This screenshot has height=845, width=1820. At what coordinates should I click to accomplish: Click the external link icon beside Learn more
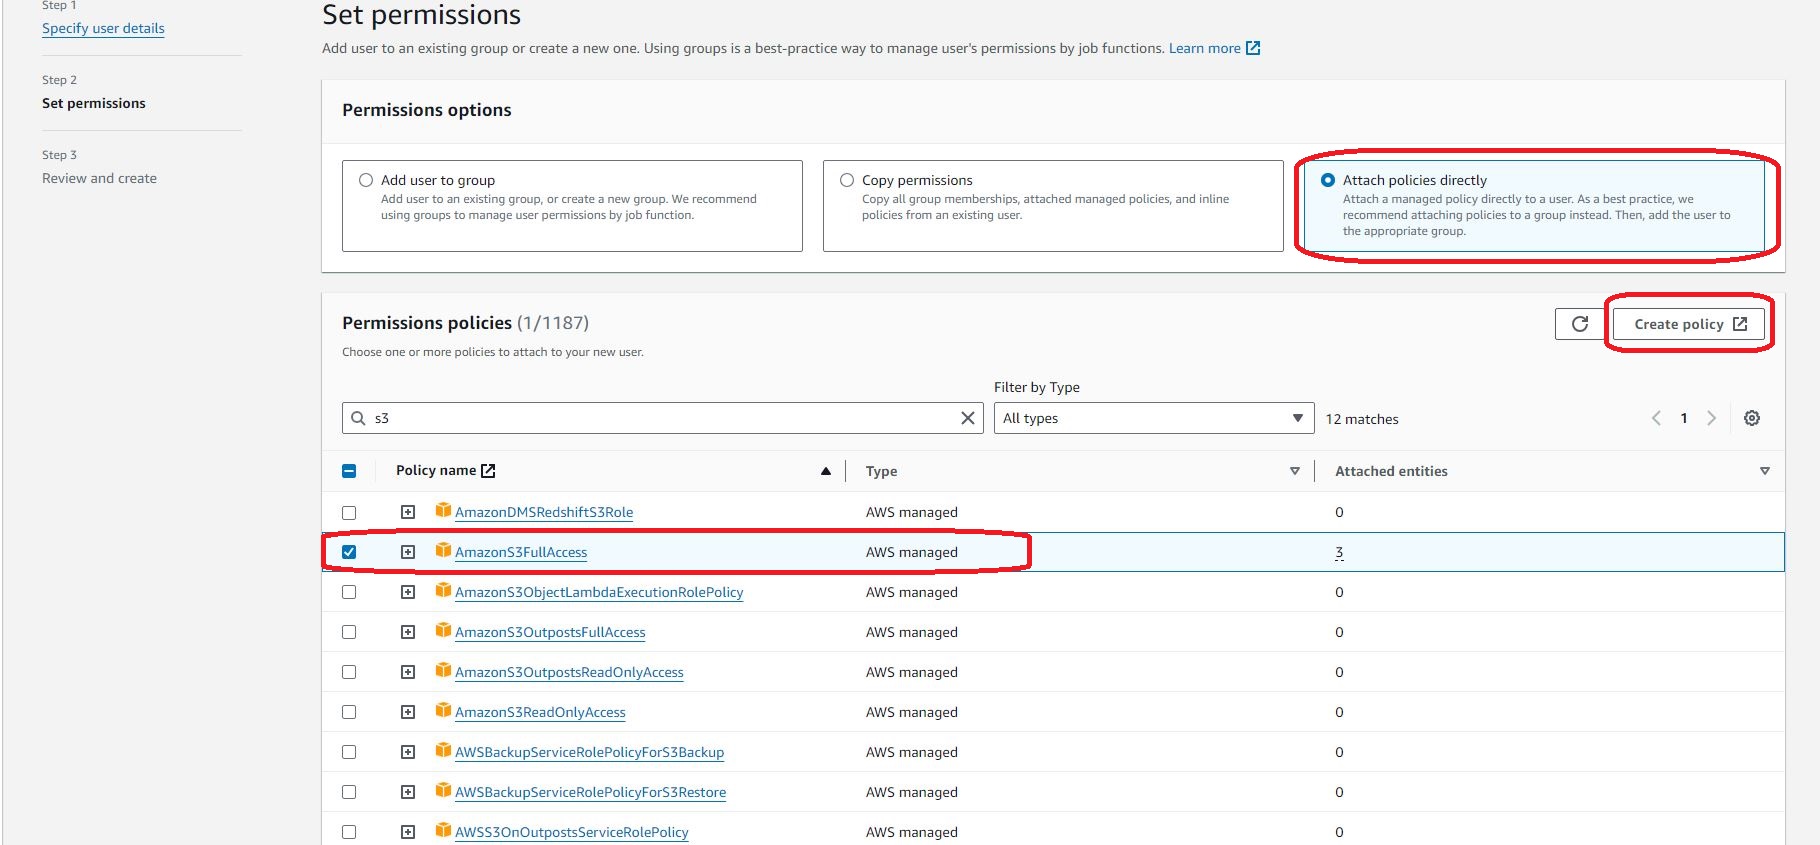pyautogui.click(x=1253, y=48)
